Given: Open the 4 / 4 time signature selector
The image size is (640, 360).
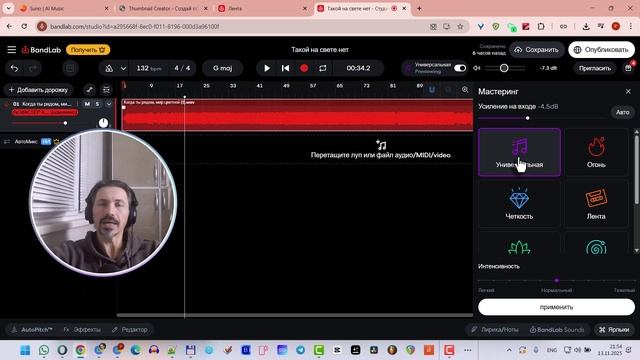Looking at the screenshot, I should pos(182,68).
